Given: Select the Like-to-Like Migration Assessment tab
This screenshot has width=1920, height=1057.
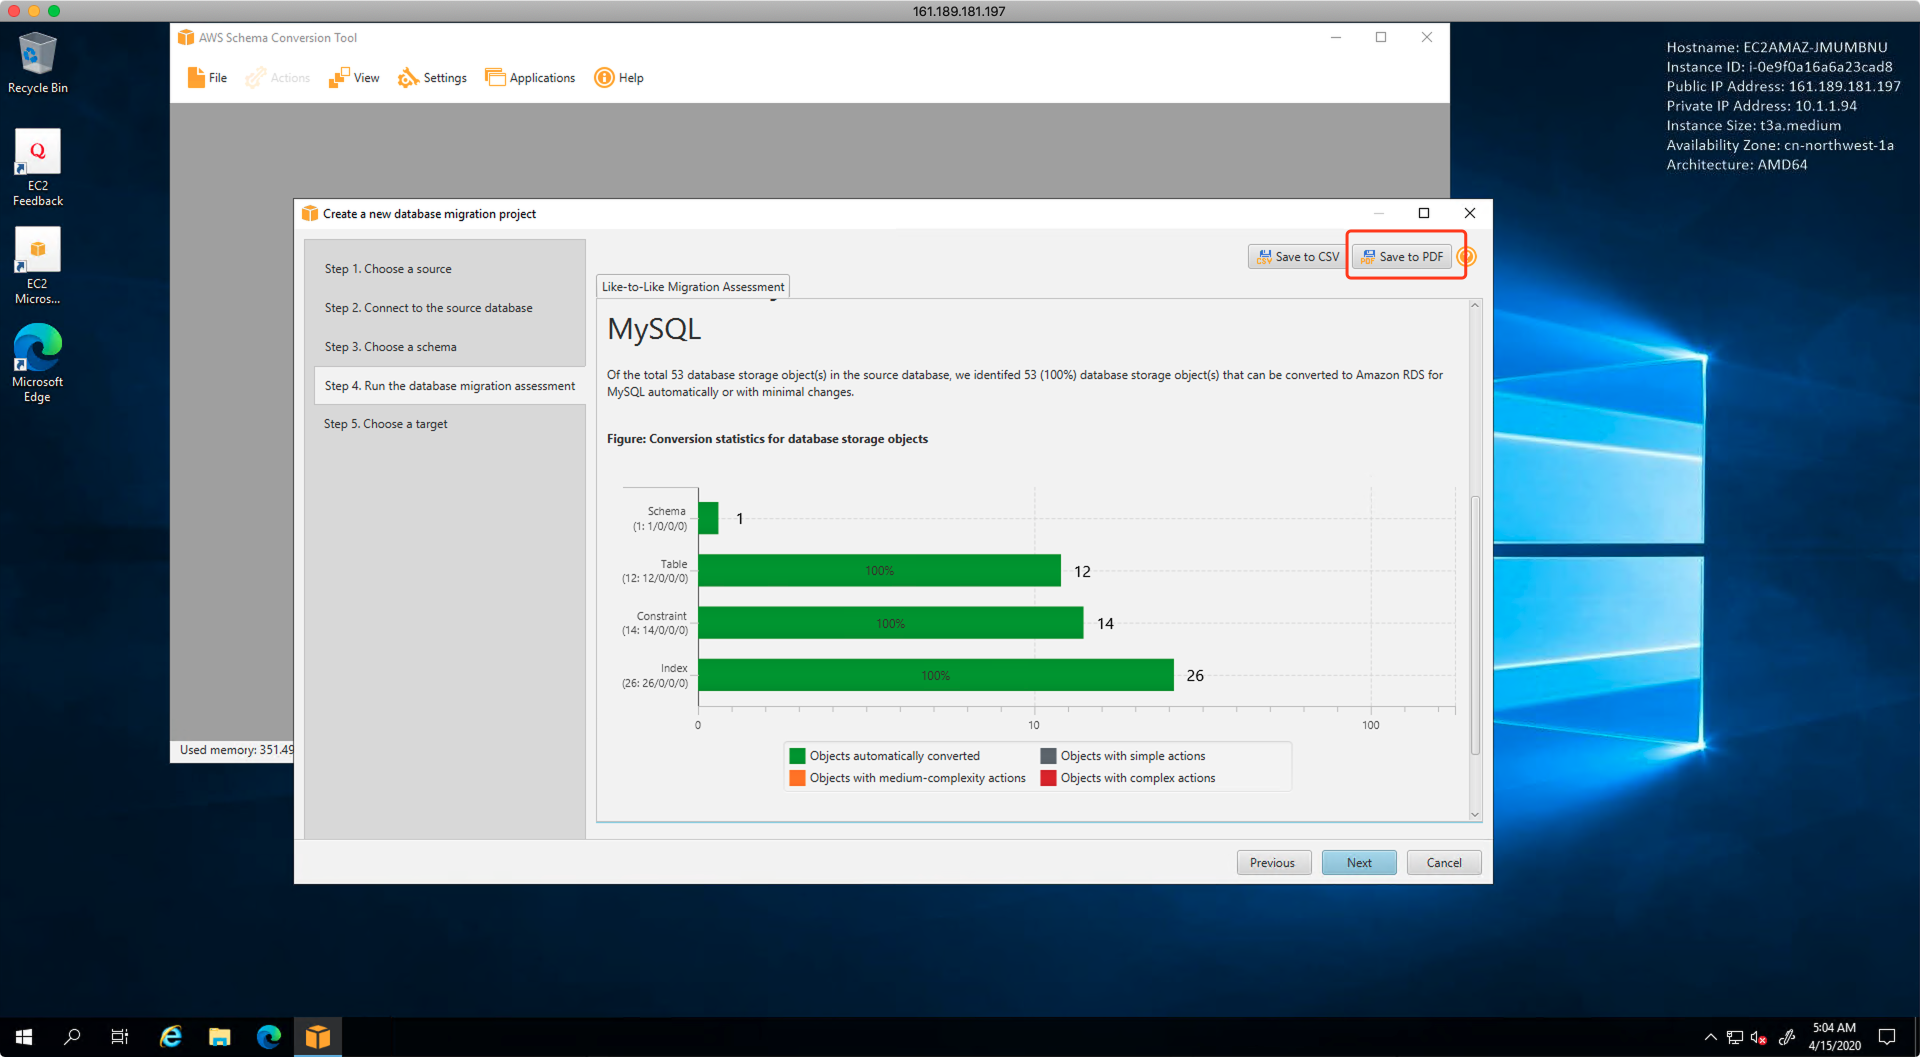Looking at the screenshot, I should 692,287.
